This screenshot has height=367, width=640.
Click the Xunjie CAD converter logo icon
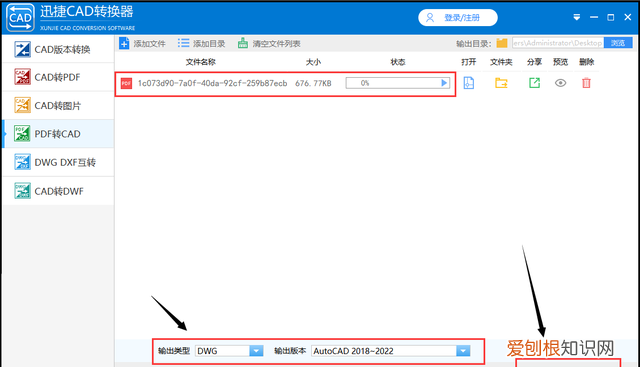20,17
